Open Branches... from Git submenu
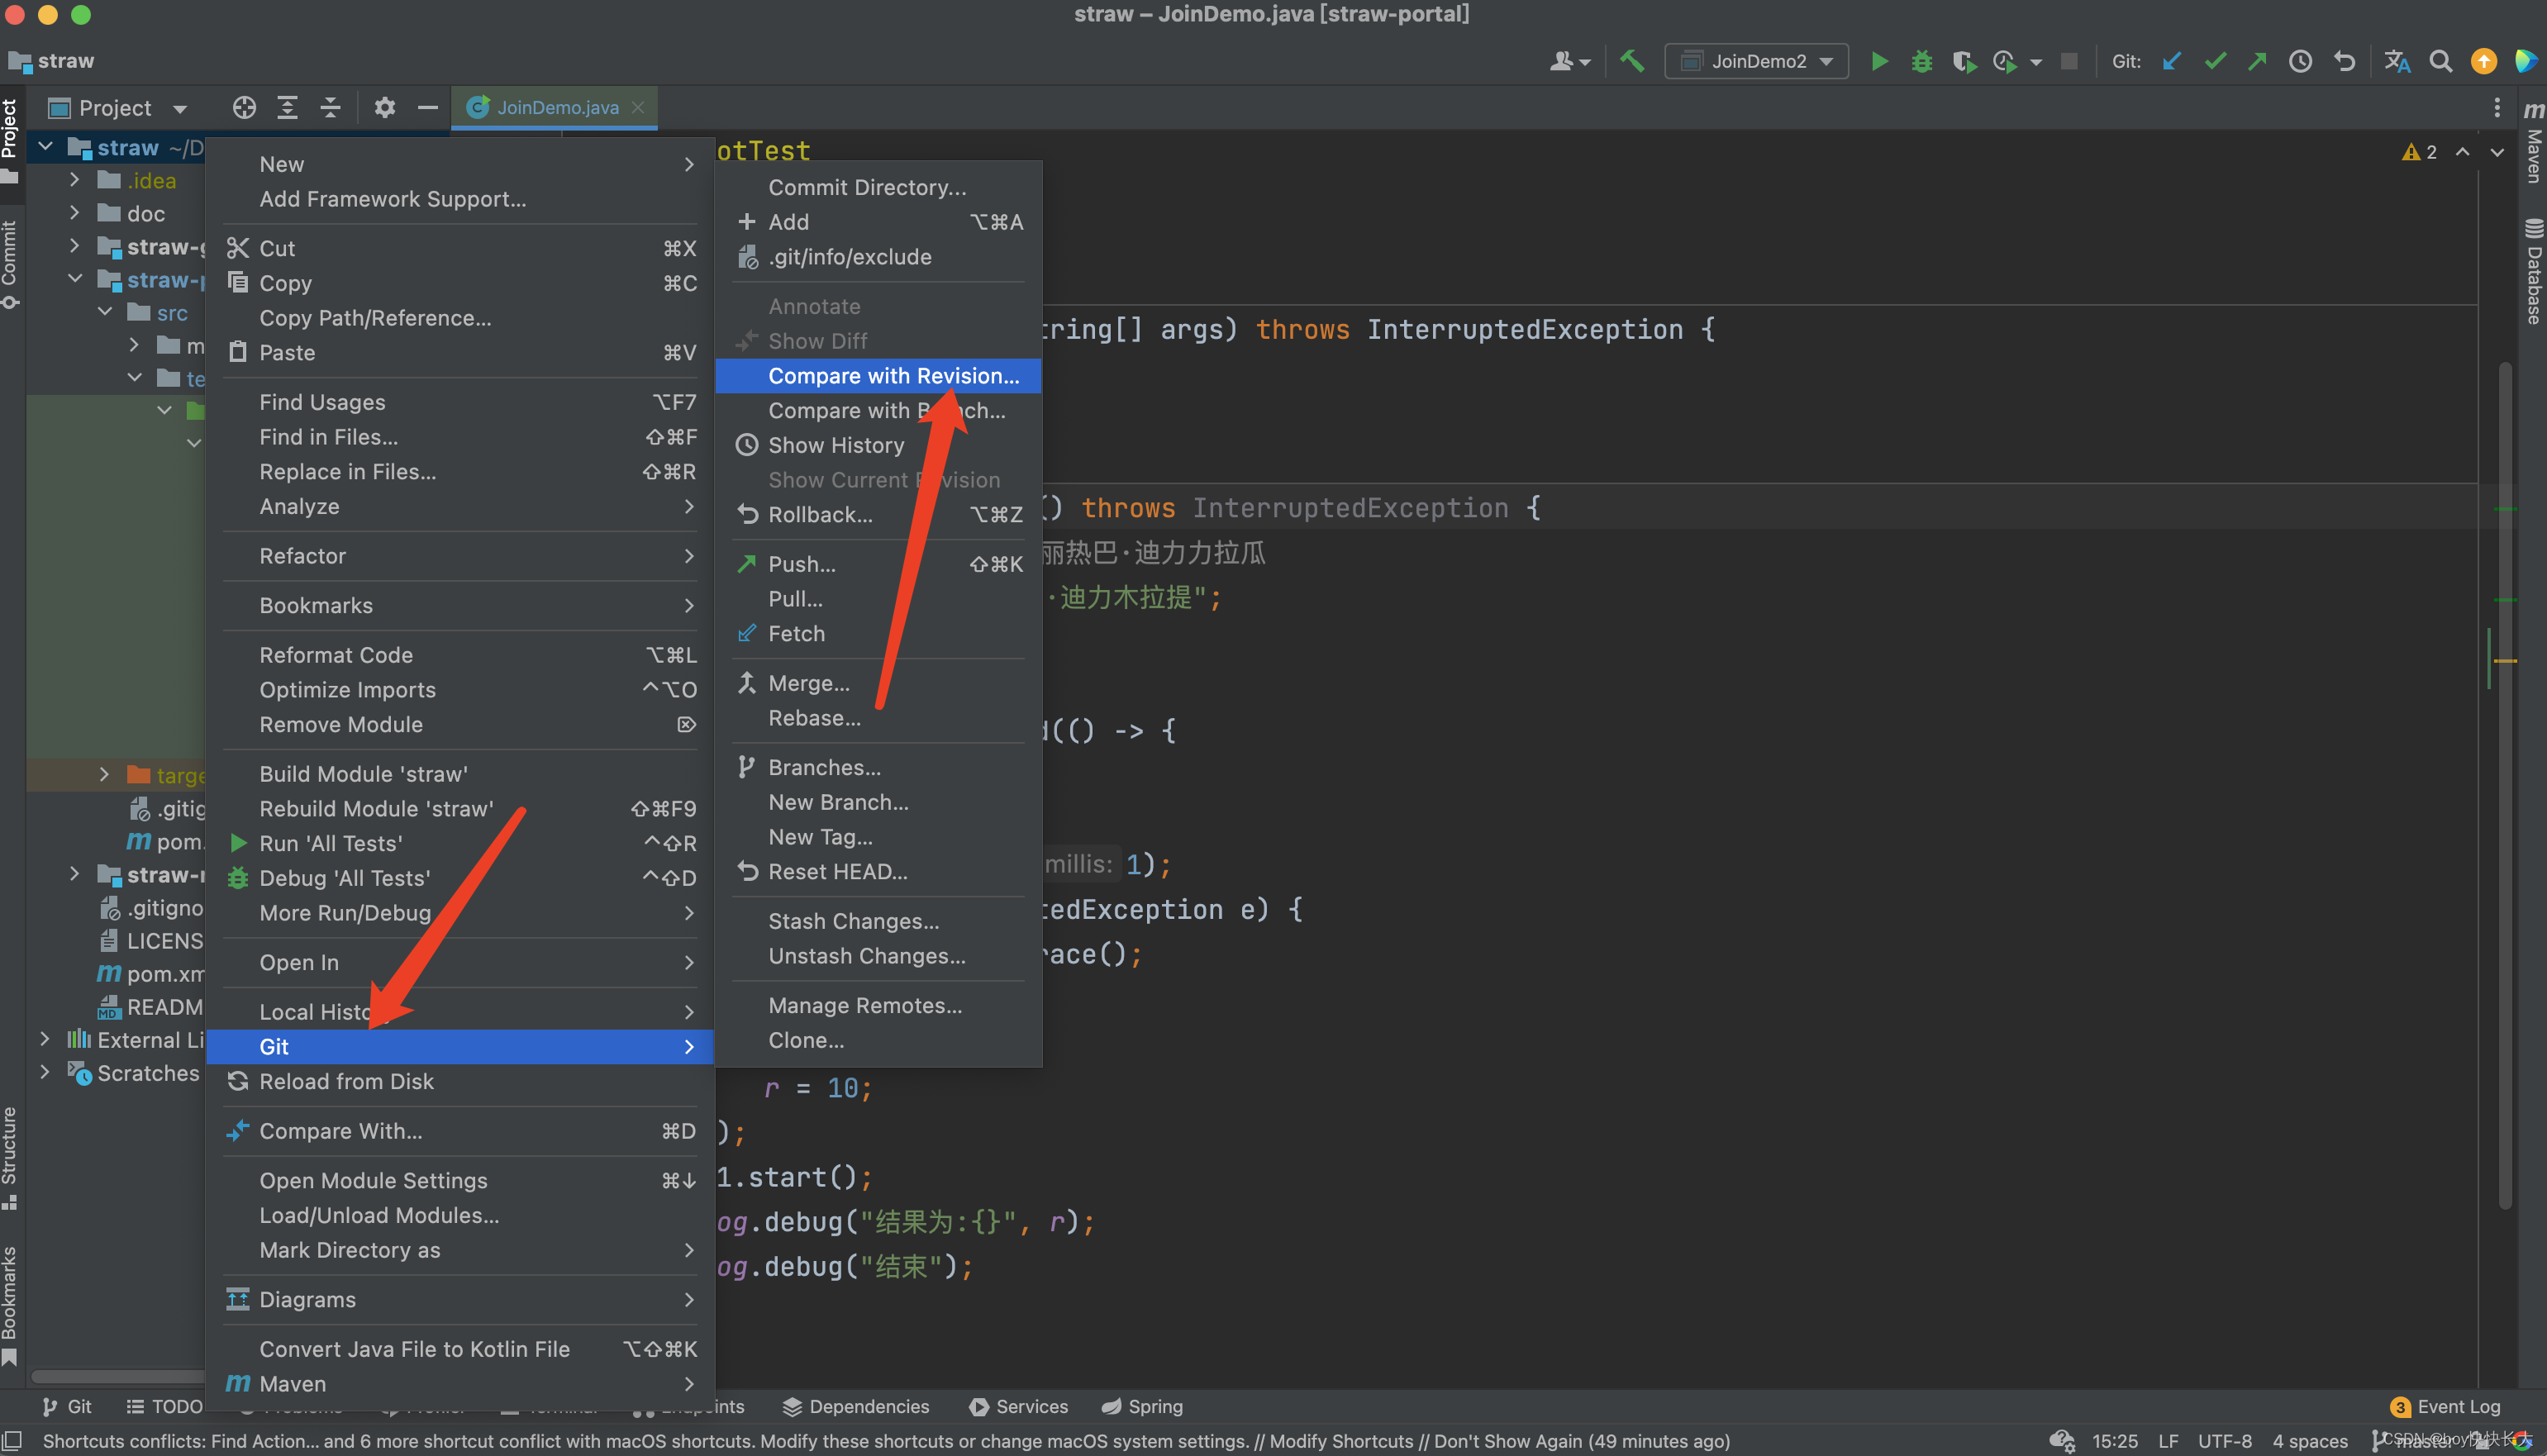The width and height of the screenshot is (2547, 1456). (878, 767)
